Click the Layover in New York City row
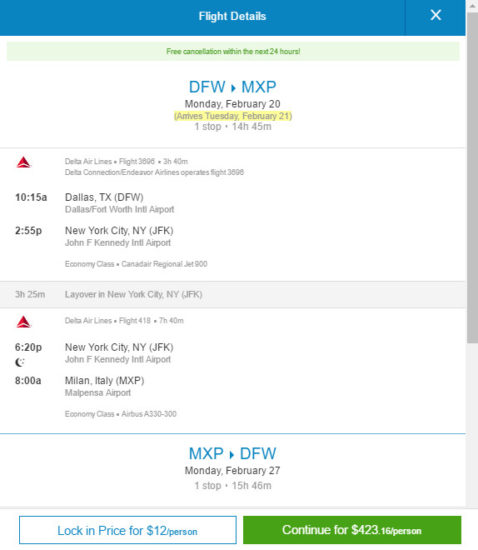Viewport: 478px width, 550px height. pyautogui.click(x=233, y=295)
